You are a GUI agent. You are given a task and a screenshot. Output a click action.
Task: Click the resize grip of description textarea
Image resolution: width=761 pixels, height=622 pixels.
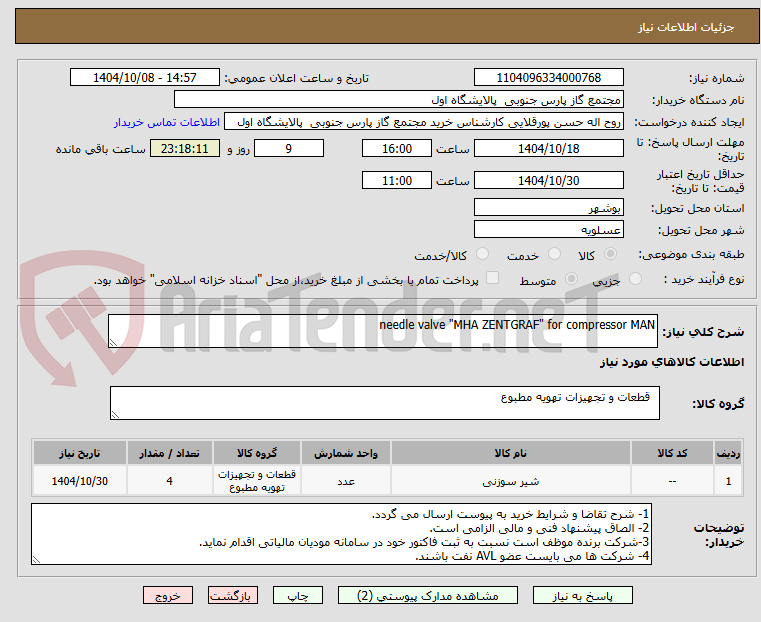[113, 343]
